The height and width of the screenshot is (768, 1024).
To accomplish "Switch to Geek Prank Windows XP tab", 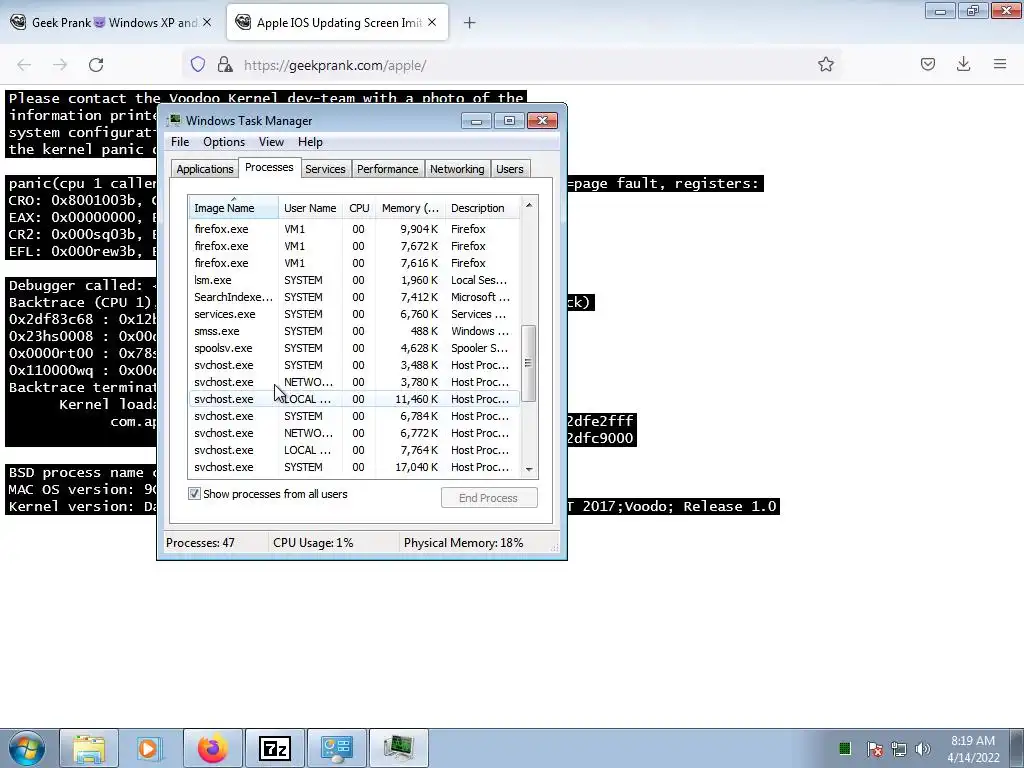I will (x=112, y=22).
